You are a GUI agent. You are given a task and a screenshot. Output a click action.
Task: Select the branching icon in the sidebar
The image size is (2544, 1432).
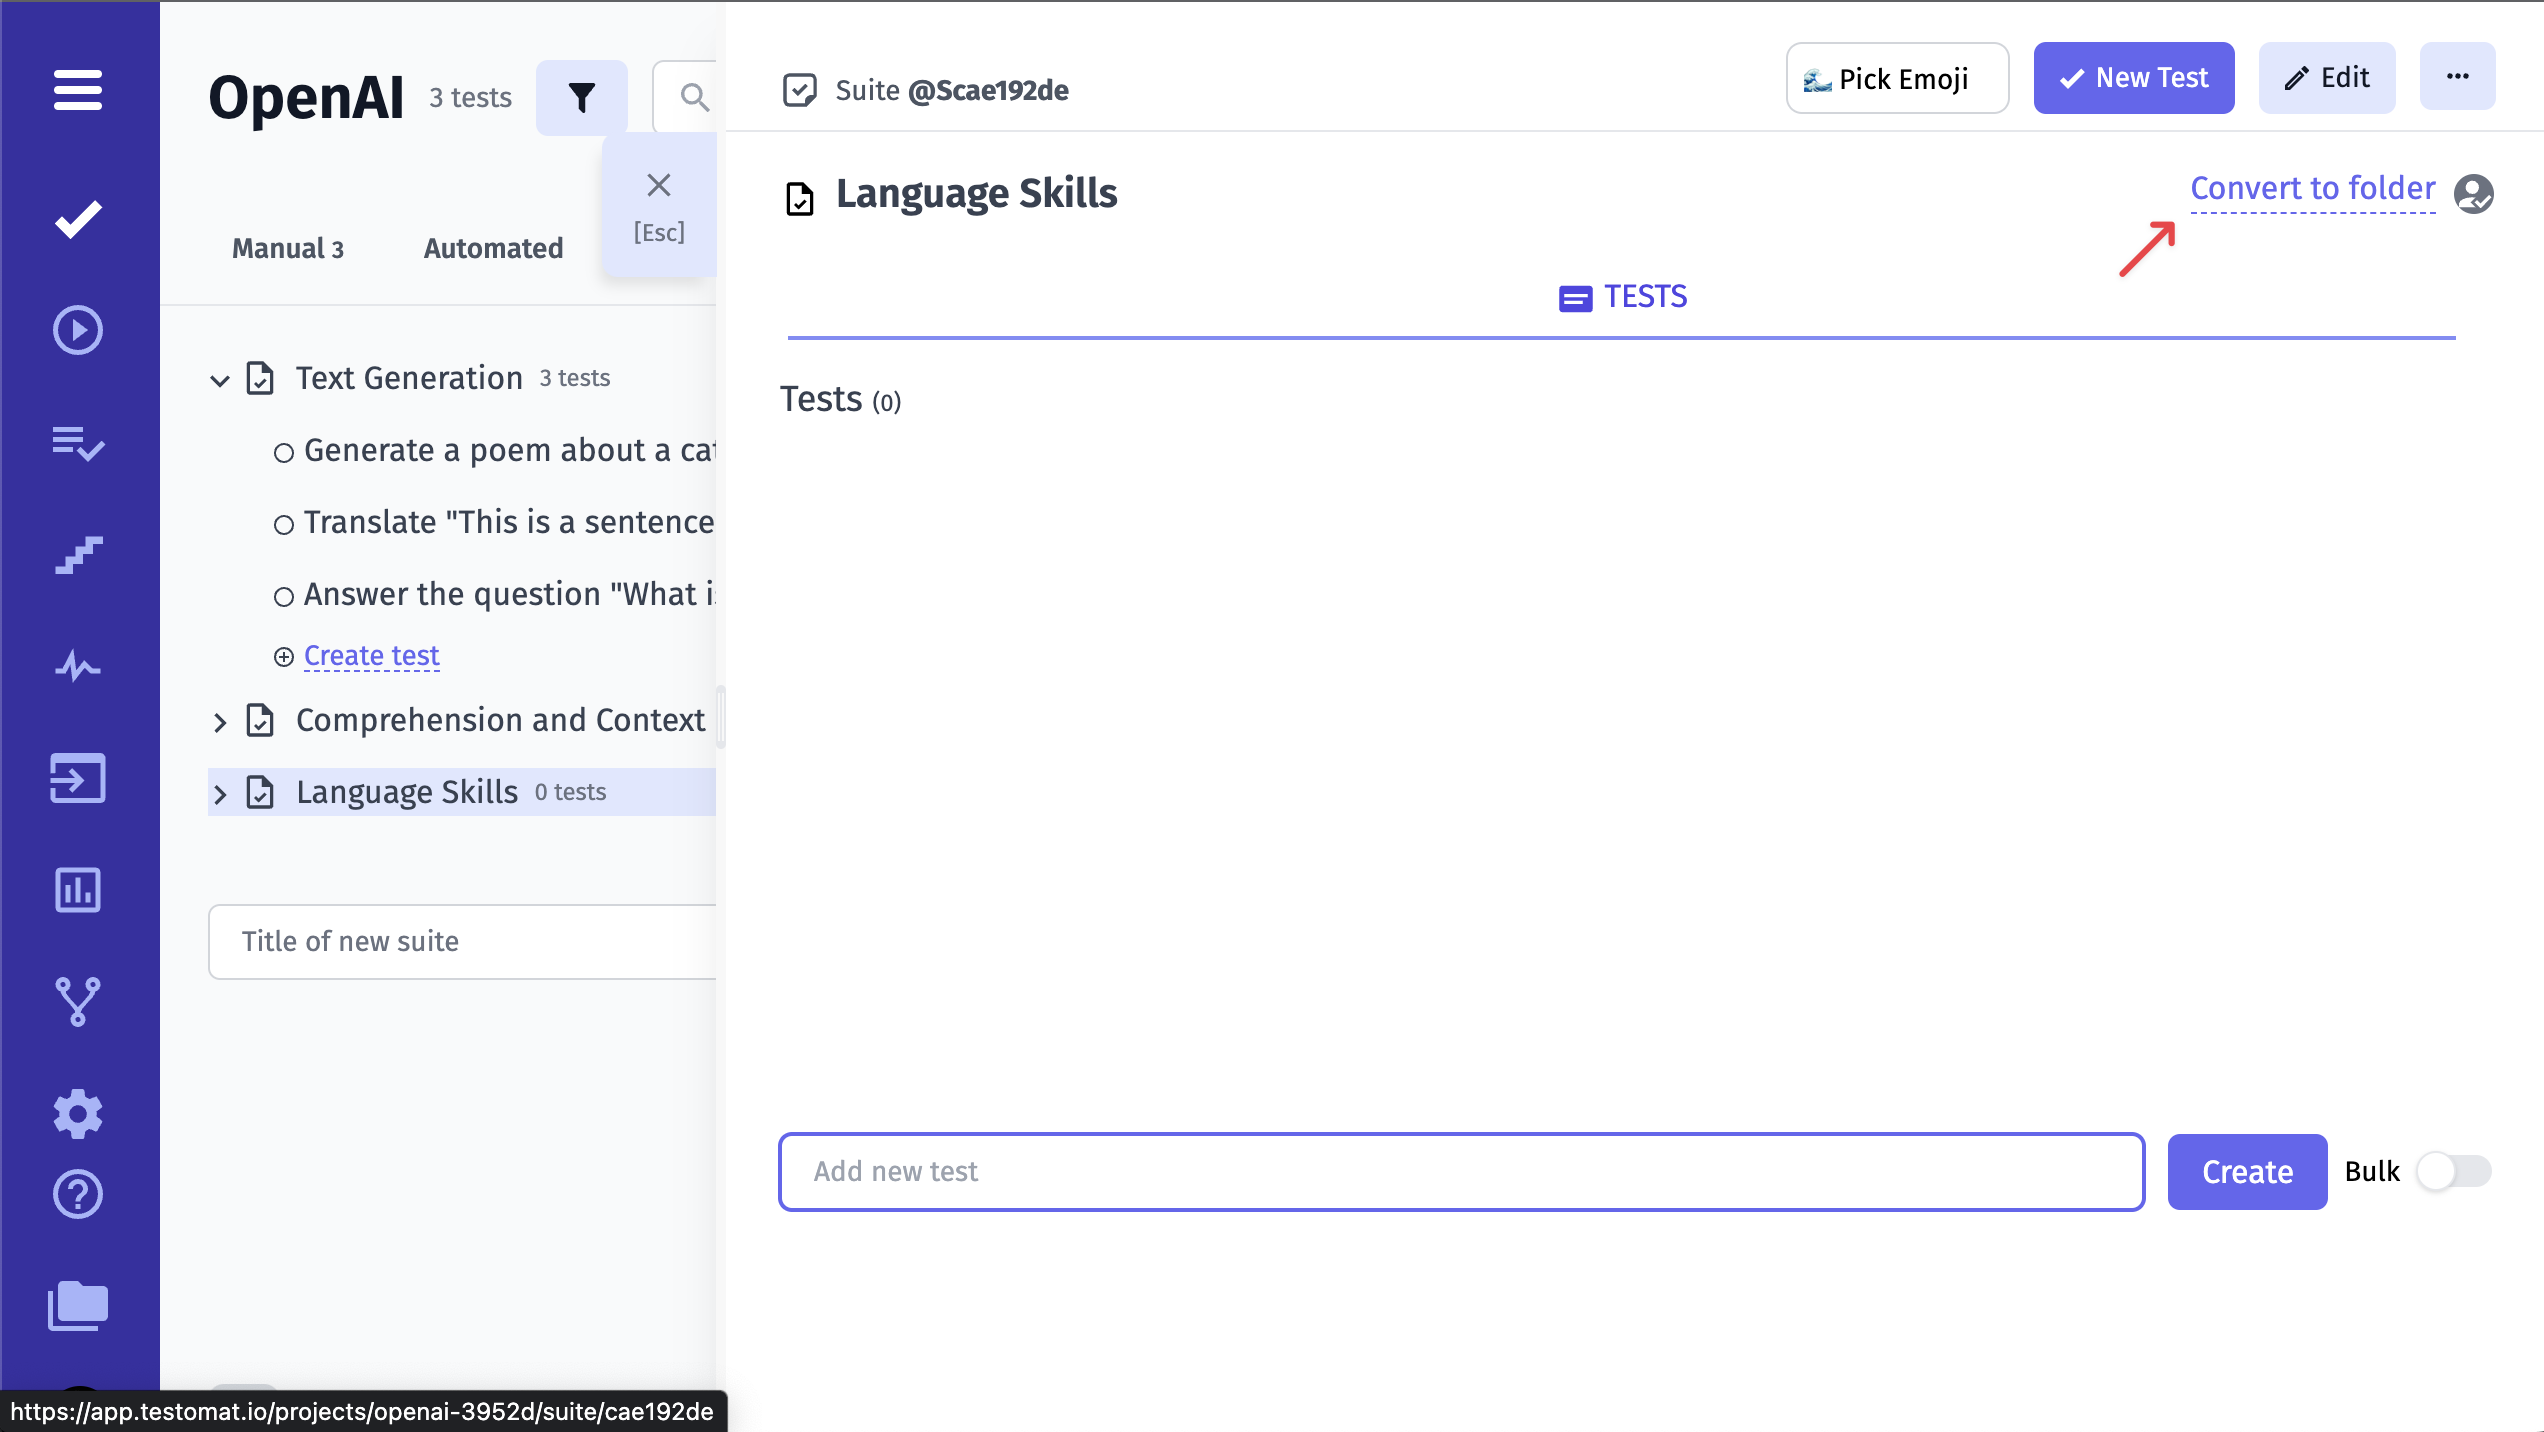coord(78,1001)
